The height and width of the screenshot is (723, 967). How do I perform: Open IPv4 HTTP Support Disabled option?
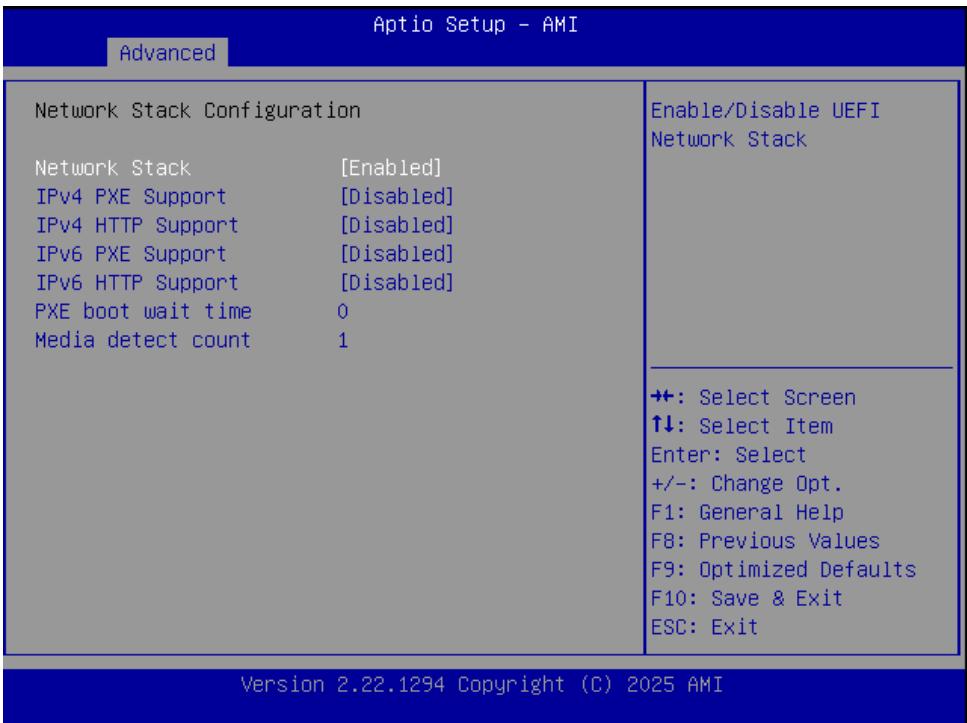click(x=397, y=225)
